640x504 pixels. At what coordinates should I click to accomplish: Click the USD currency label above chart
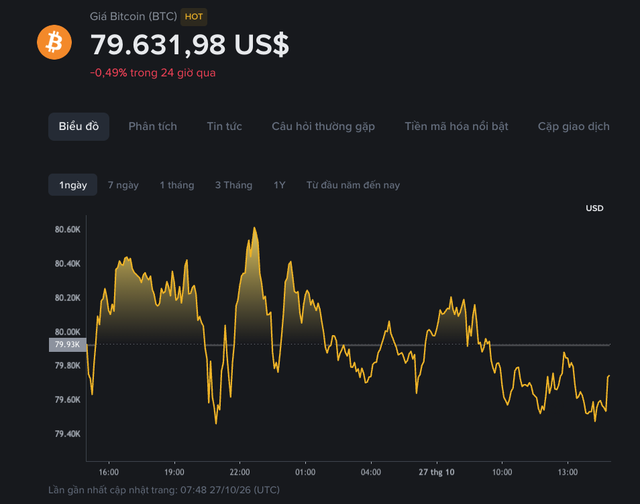(x=594, y=208)
